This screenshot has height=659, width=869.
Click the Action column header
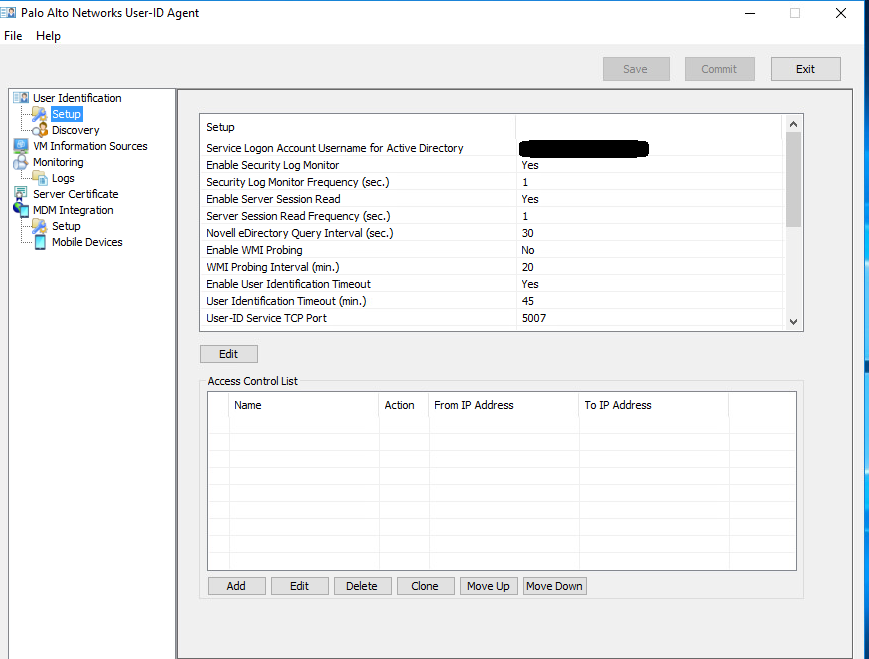404,405
